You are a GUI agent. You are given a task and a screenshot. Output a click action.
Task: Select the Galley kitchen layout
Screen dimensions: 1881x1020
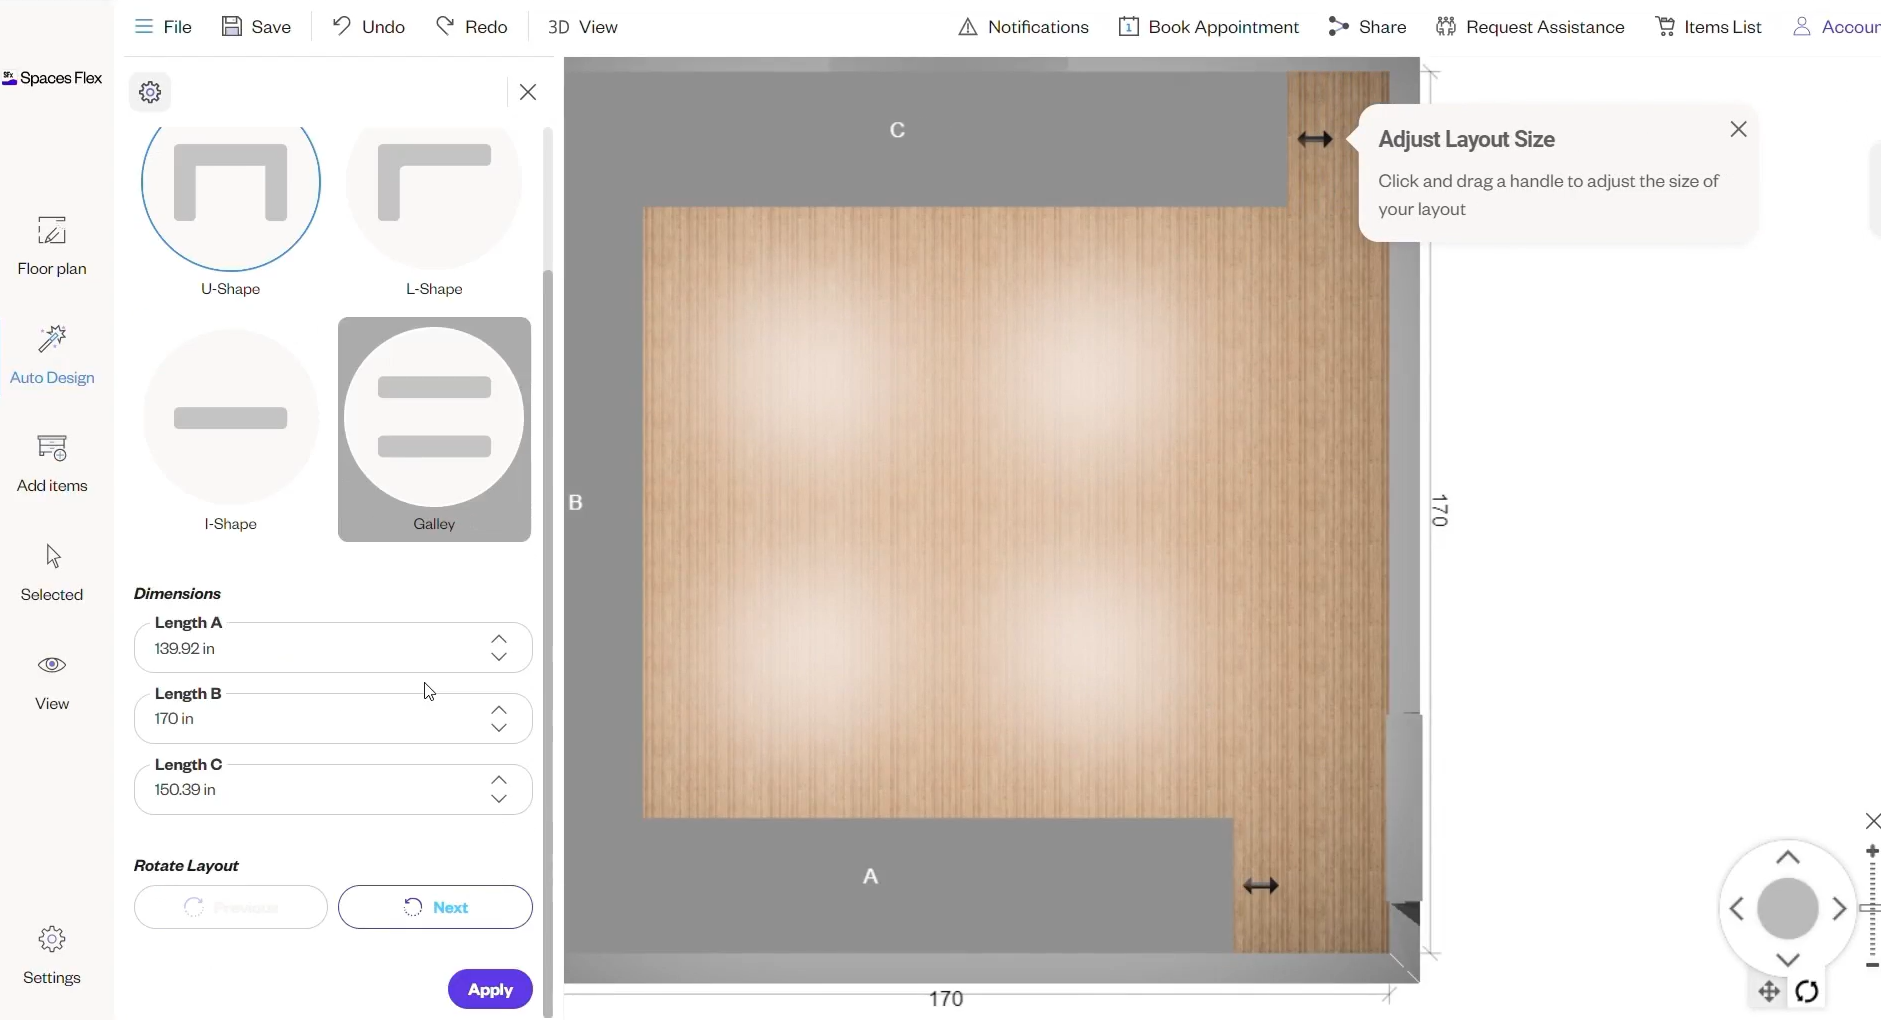[434, 430]
